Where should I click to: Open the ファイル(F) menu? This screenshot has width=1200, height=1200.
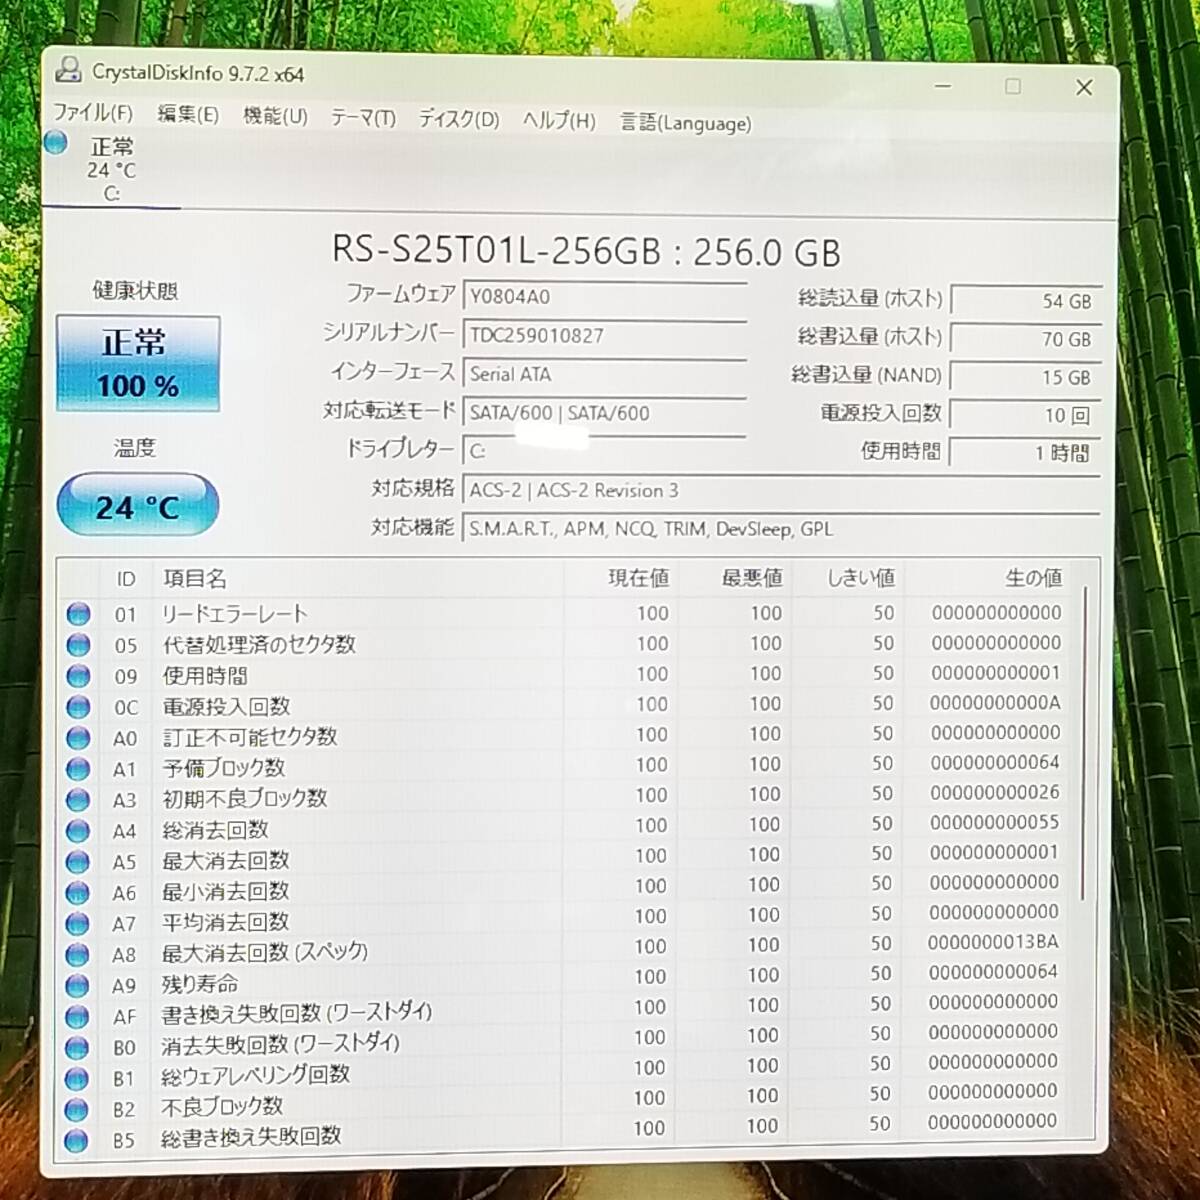pyautogui.click(x=92, y=112)
